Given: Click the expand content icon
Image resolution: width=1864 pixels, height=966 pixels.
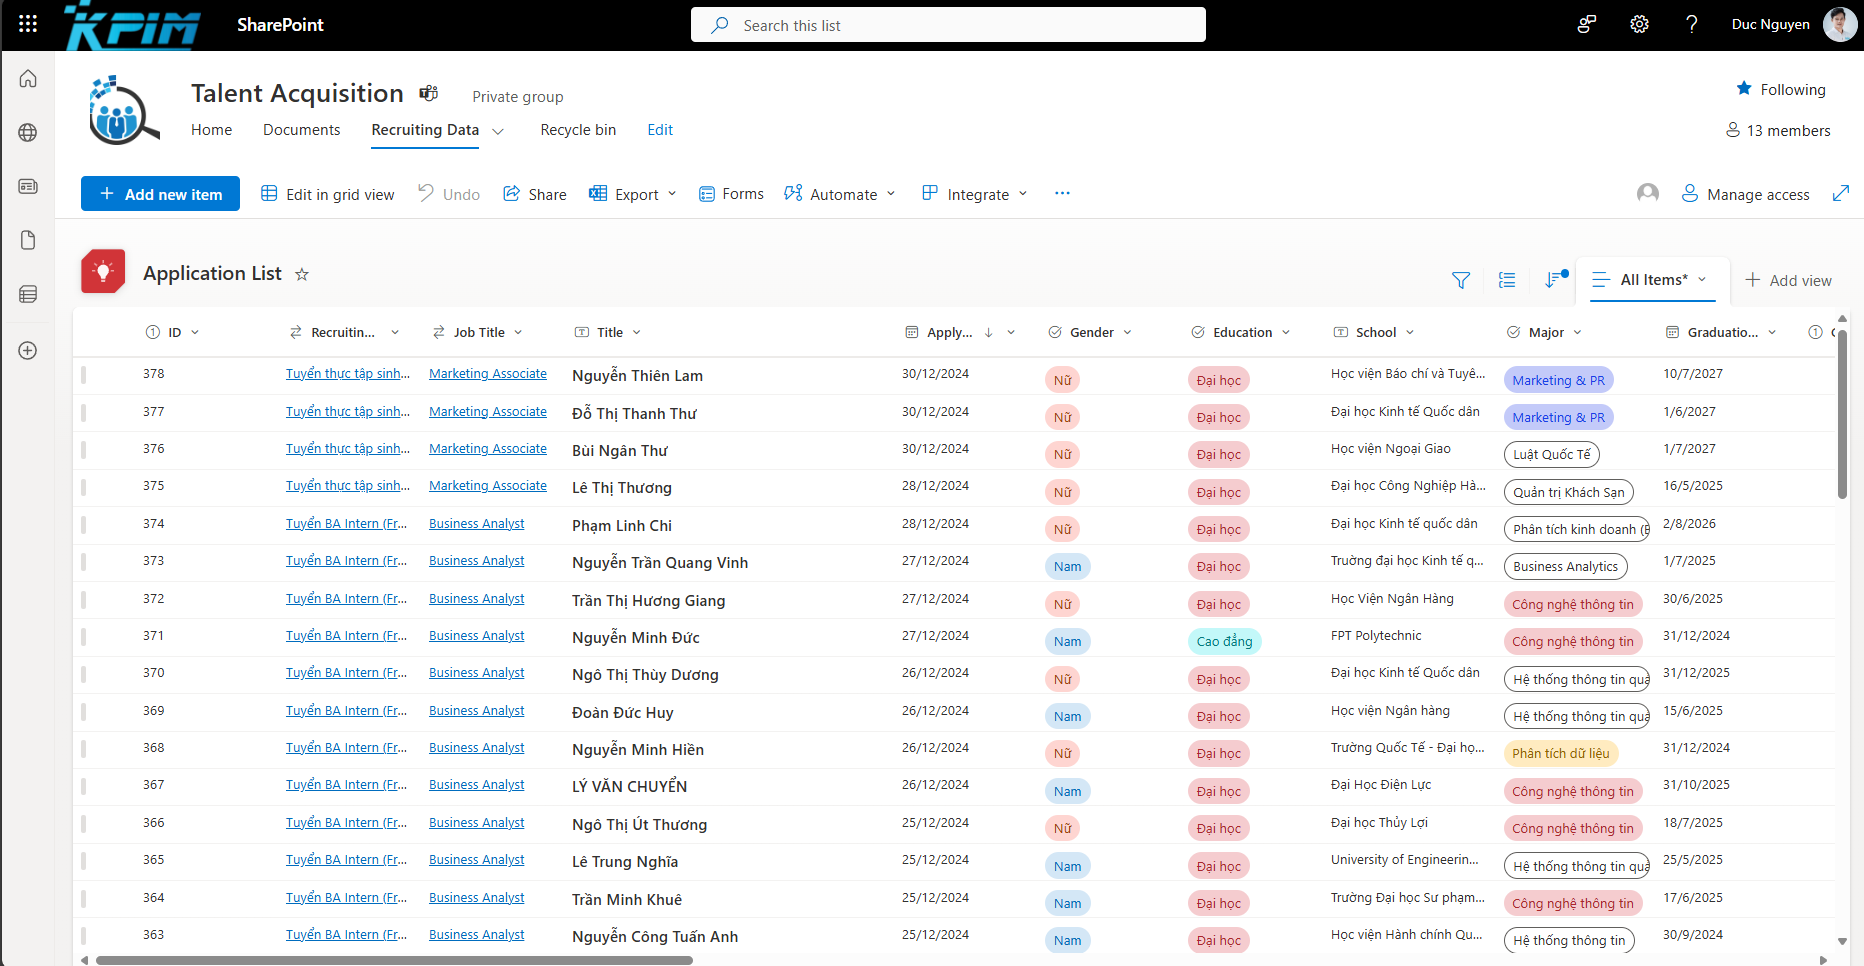Looking at the screenshot, I should click(x=1841, y=193).
